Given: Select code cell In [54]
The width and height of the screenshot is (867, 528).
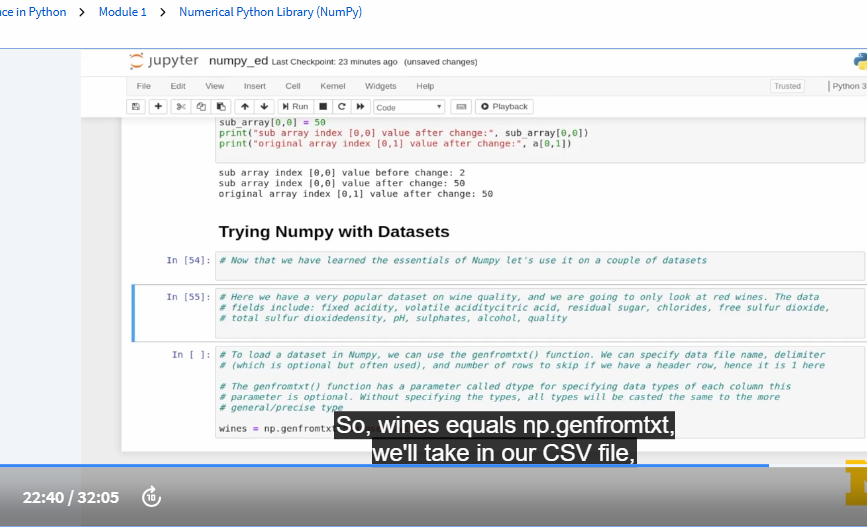Looking at the screenshot, I should pyautogui.click(x=540, y=265).
